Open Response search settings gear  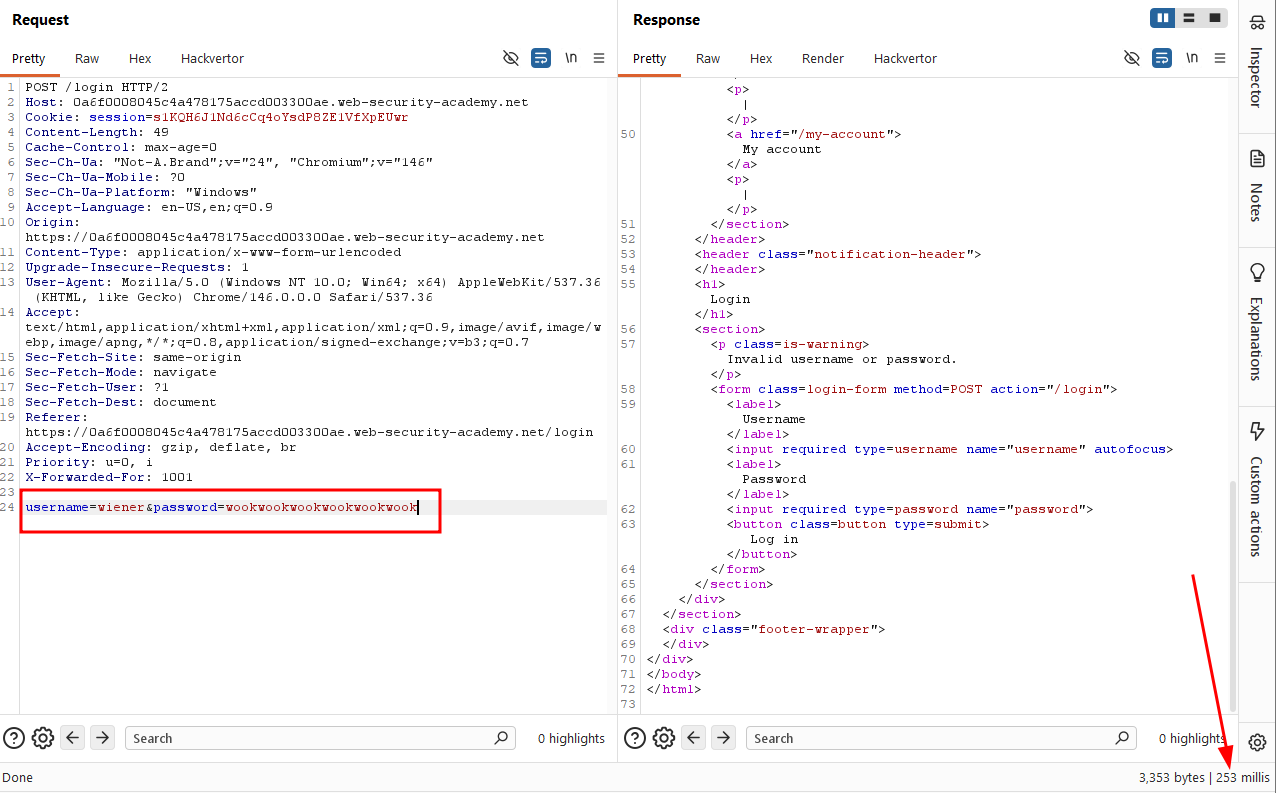coord(663,738)
